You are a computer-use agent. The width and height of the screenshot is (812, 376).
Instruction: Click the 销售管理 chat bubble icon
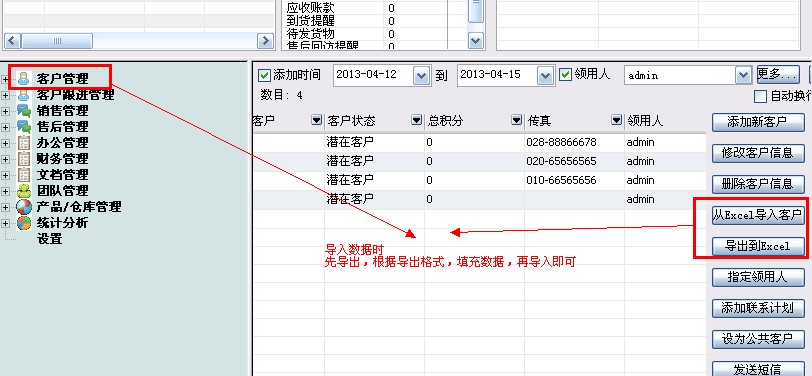[x=24, y=110]
